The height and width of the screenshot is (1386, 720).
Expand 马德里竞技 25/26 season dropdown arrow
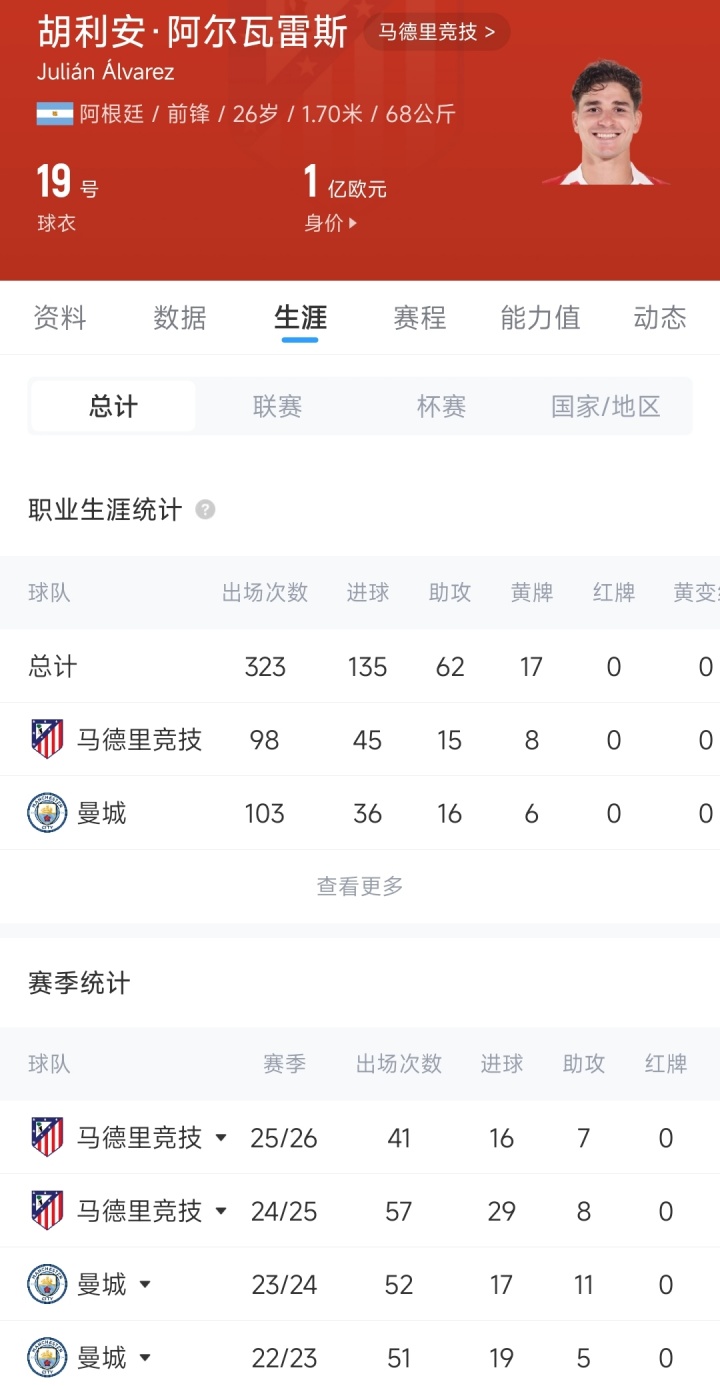pyautogui.click(x=221, y=1138)
